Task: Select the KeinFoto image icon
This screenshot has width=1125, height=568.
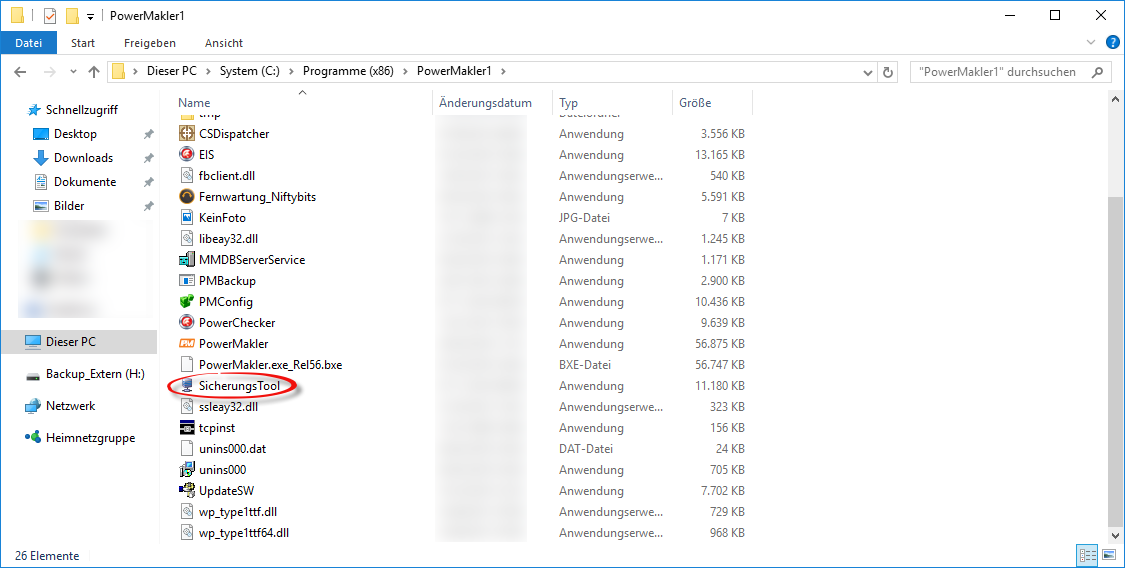Action: tap(187, 217)
